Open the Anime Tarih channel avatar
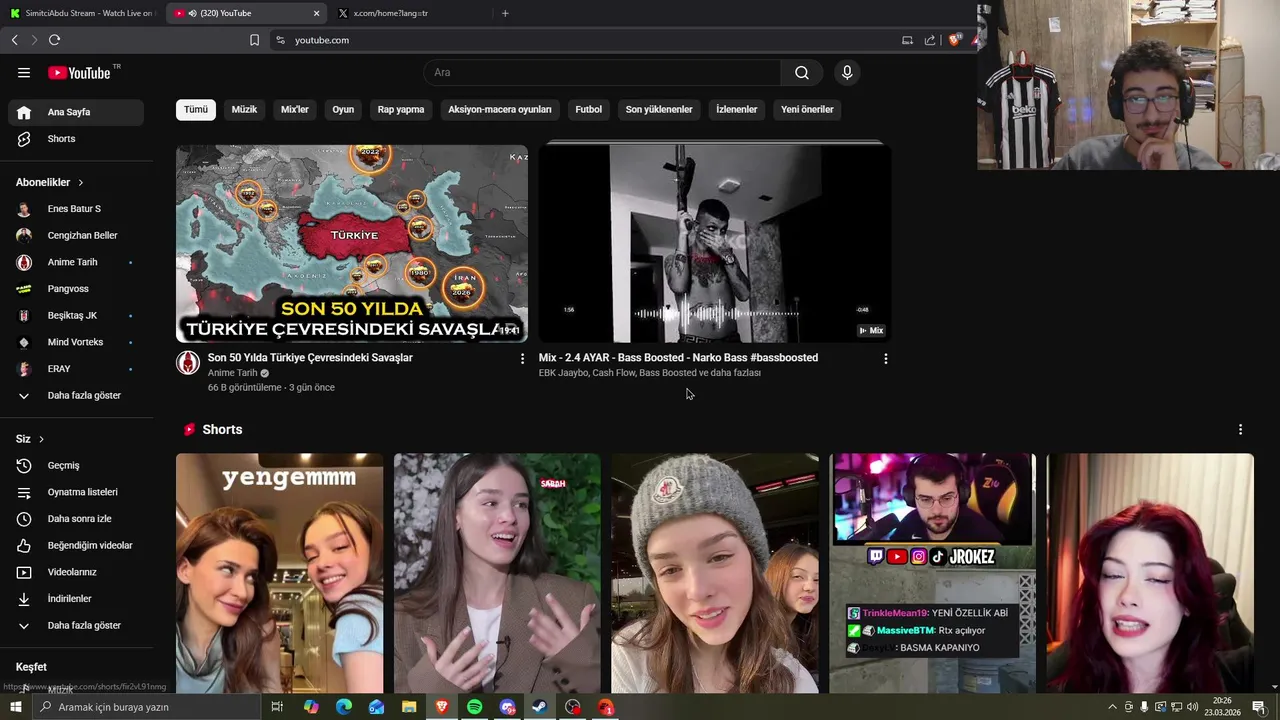1280x720 pixels. pyautogui.click(x=188, y=362)
